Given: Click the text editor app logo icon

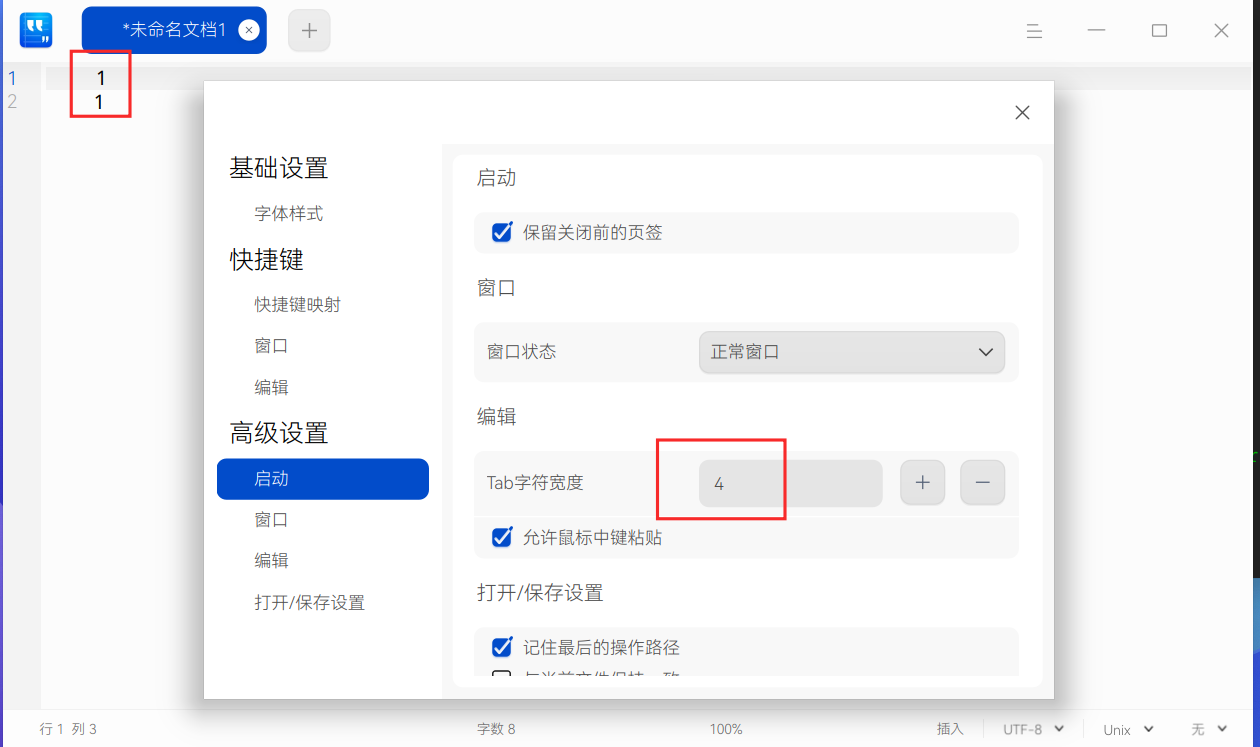Looking at the screenshot, I should (x=36, y=30).
